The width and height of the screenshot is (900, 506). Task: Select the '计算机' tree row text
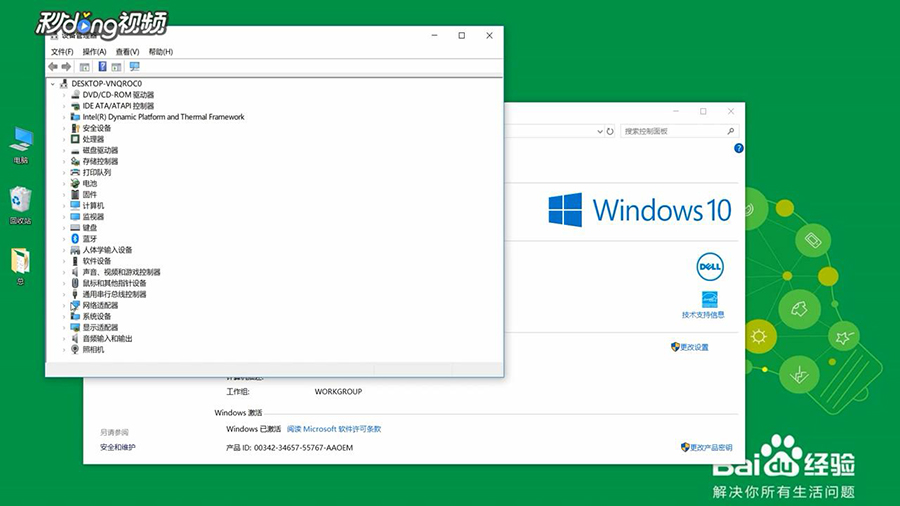[94, 205]
